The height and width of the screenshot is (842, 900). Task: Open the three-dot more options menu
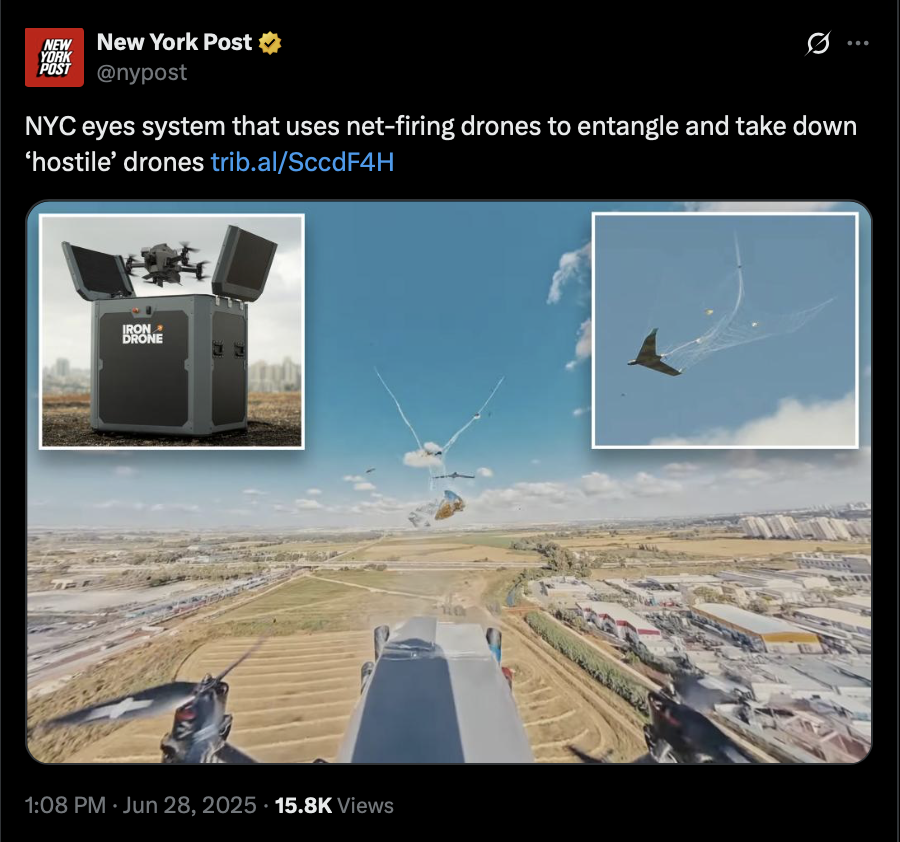click(x=858, y=43)
